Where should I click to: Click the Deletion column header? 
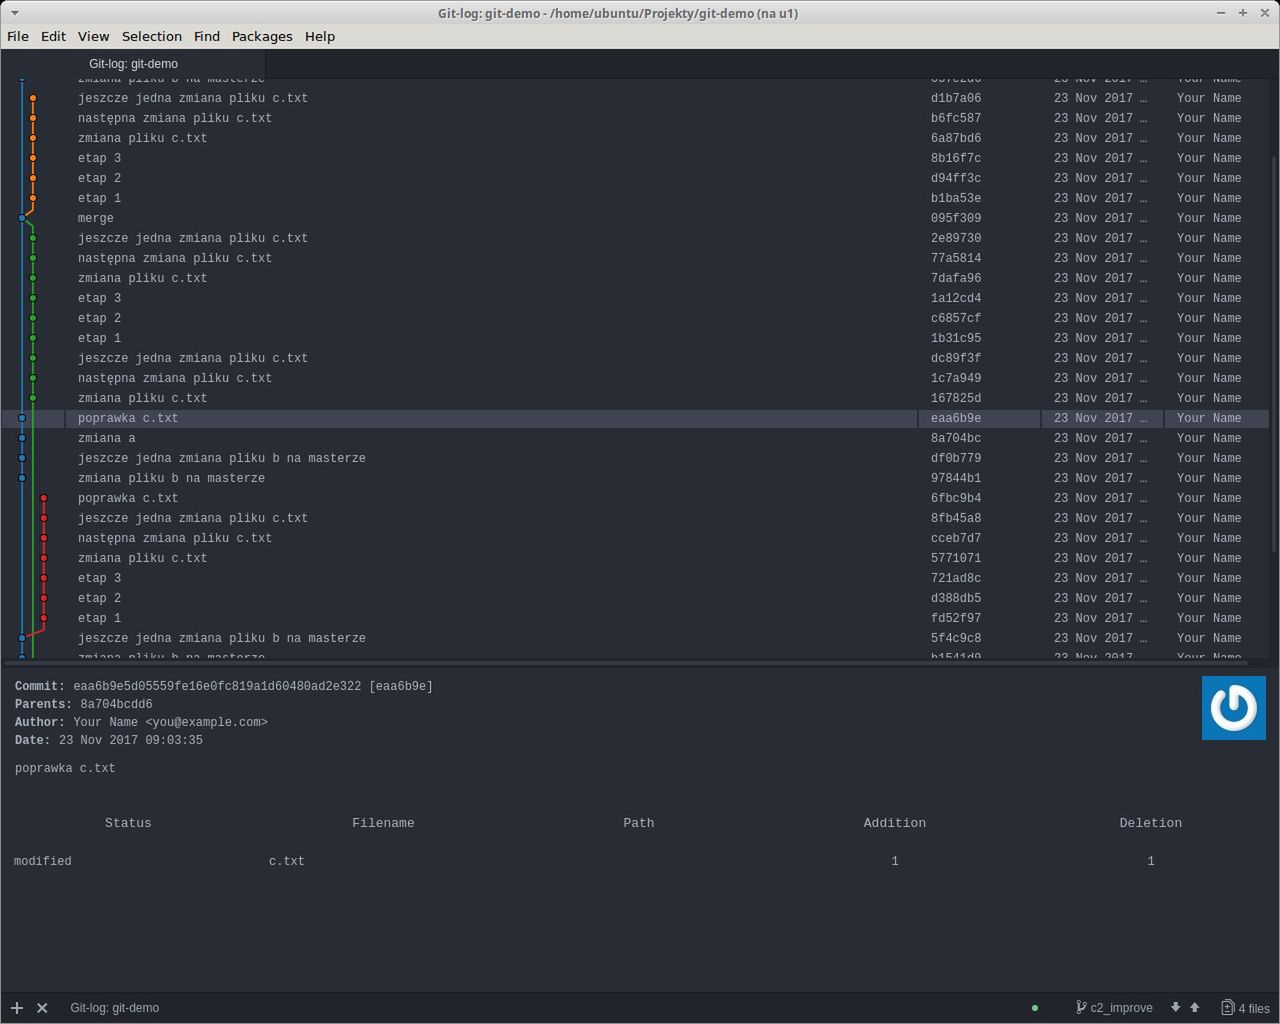[x=1151, y=823]
